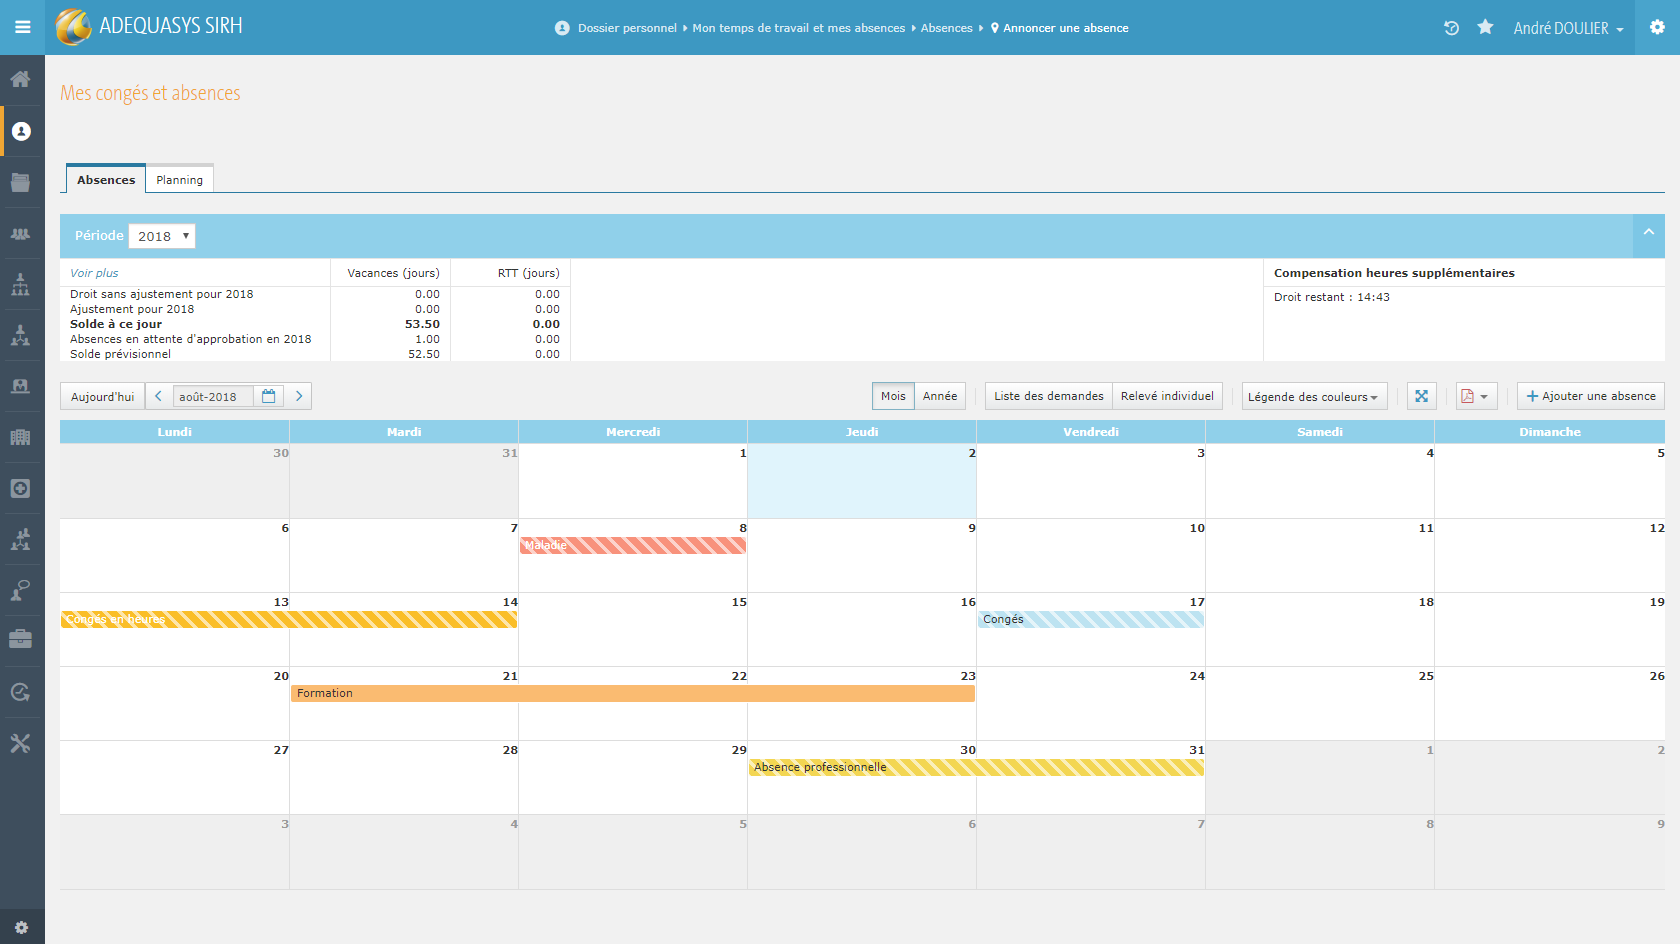Viewport: 1680px width, 944px height.
Task: Click Ajouter une absence button
Action: pos(1590,396)
